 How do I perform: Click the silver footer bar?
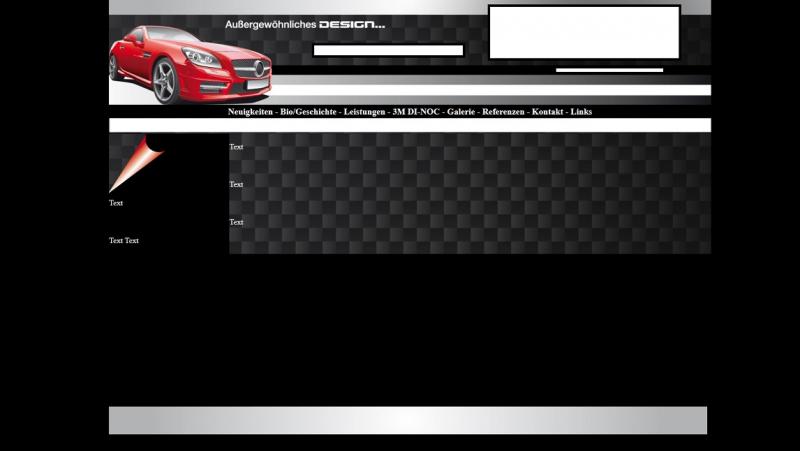pos(408,420)
